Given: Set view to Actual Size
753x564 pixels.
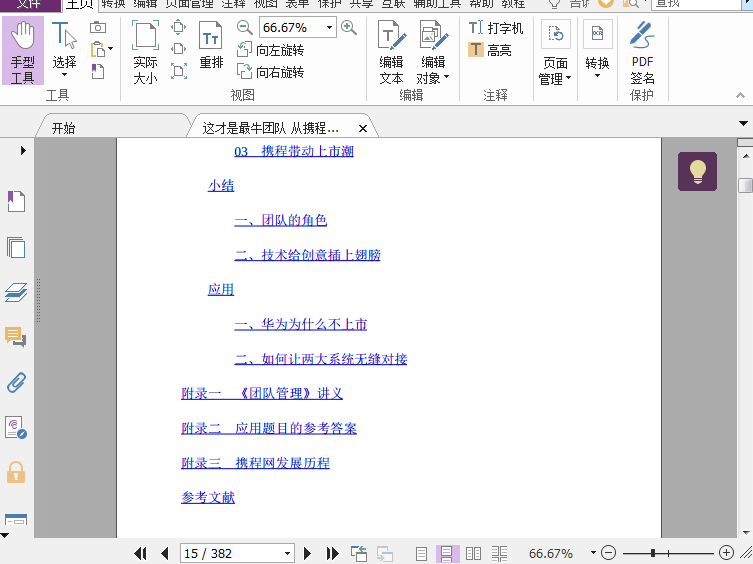Looking at the screenshot, I should (x=145, y=52).
